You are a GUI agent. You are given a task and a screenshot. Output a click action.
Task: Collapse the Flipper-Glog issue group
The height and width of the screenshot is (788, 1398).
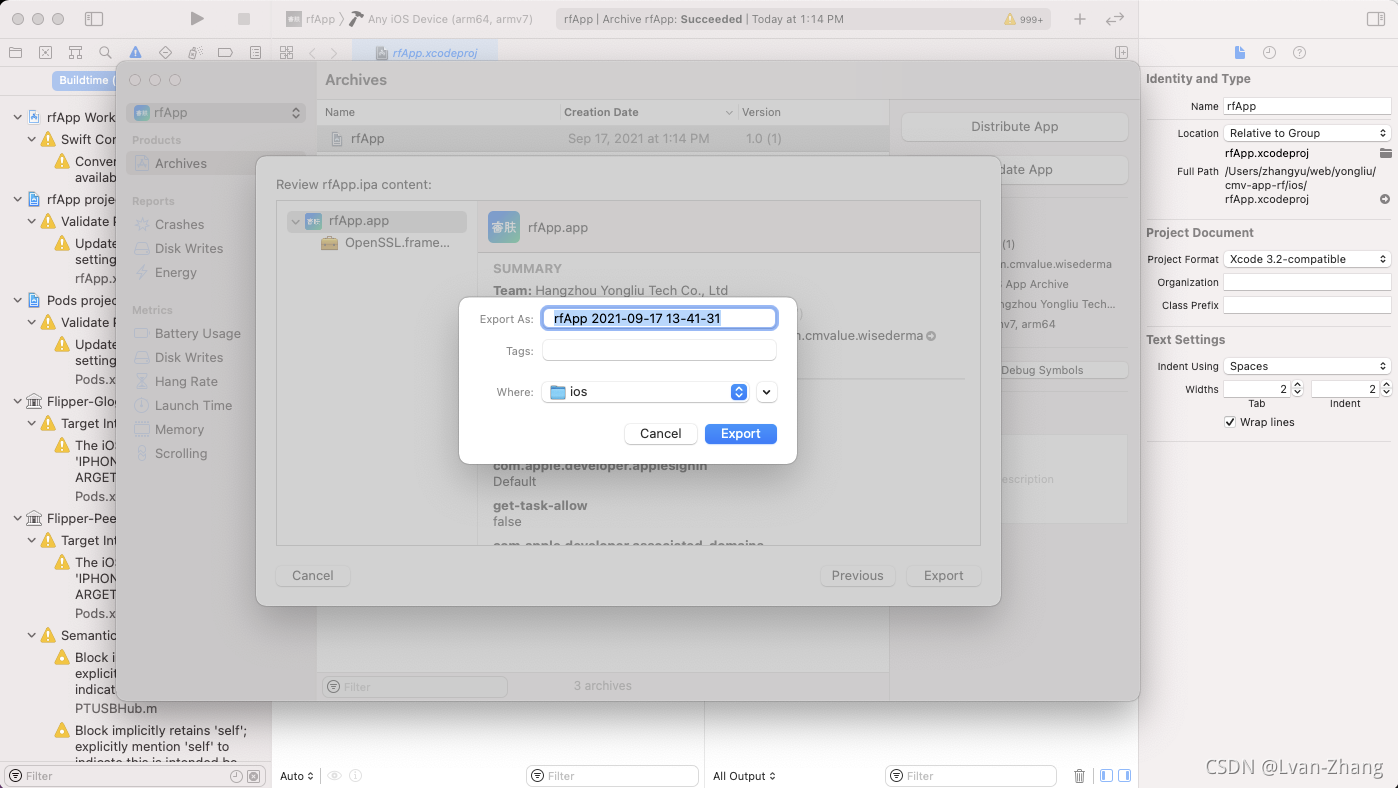(x=17, y=401)
